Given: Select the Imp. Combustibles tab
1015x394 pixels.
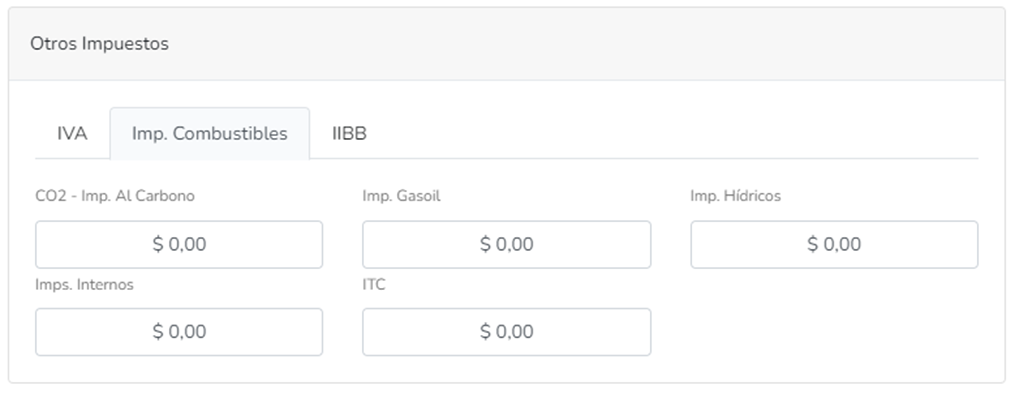Looking at the screenshot, I should tap(210, 133).
